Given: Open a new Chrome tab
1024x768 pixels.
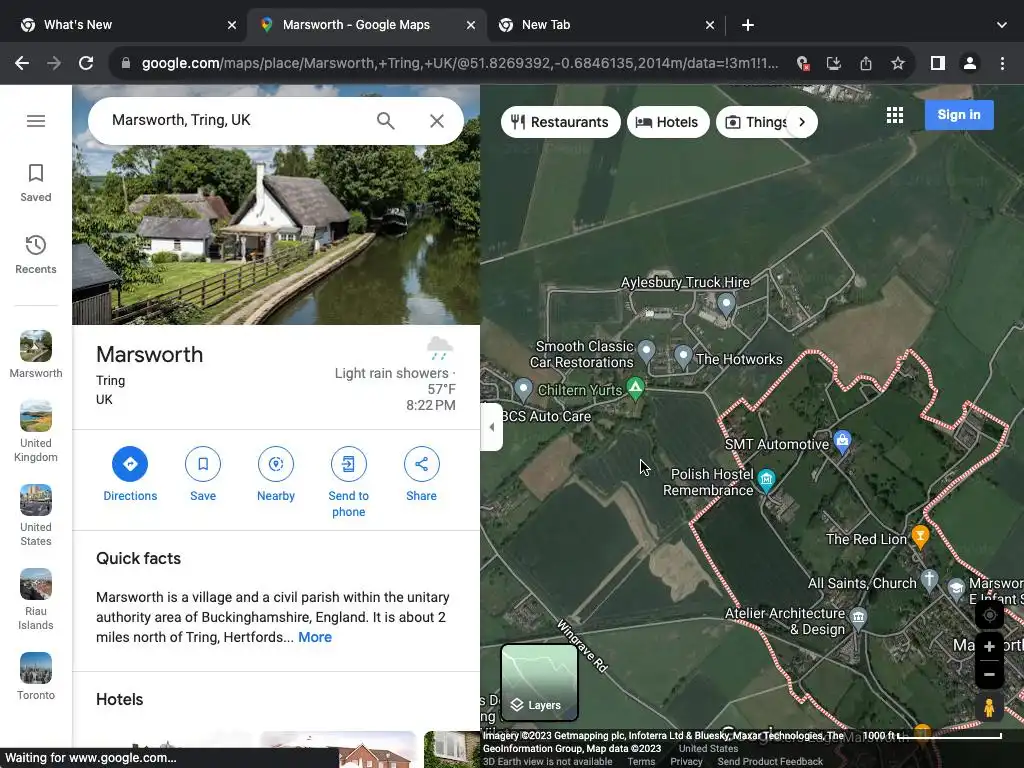Looking at the screenshot, I should (x=748, y=25).
